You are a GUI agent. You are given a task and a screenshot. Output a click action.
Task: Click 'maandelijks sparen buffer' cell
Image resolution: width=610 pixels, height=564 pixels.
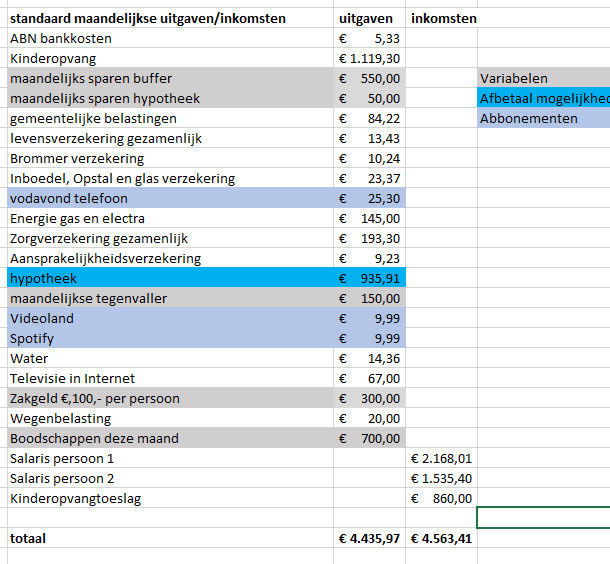coord(170,78)
